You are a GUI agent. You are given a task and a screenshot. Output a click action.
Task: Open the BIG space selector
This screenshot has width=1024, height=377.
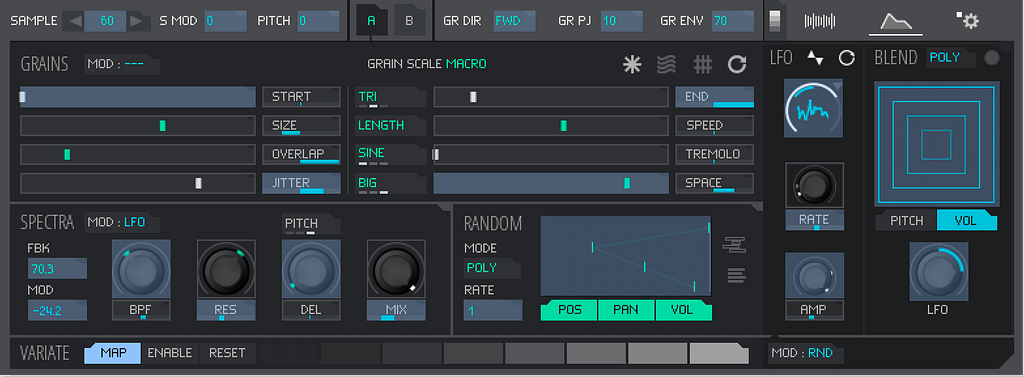pos(391,184)
